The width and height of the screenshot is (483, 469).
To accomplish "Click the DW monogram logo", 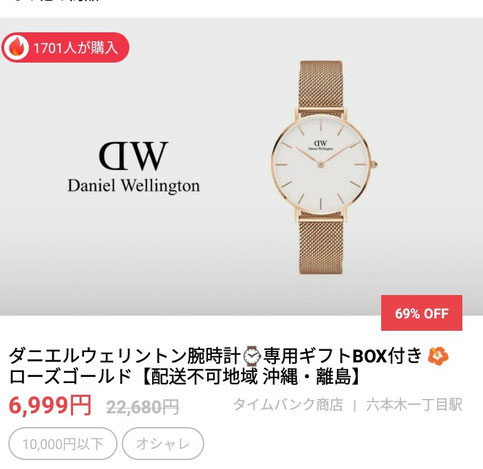I will point(133,155).
